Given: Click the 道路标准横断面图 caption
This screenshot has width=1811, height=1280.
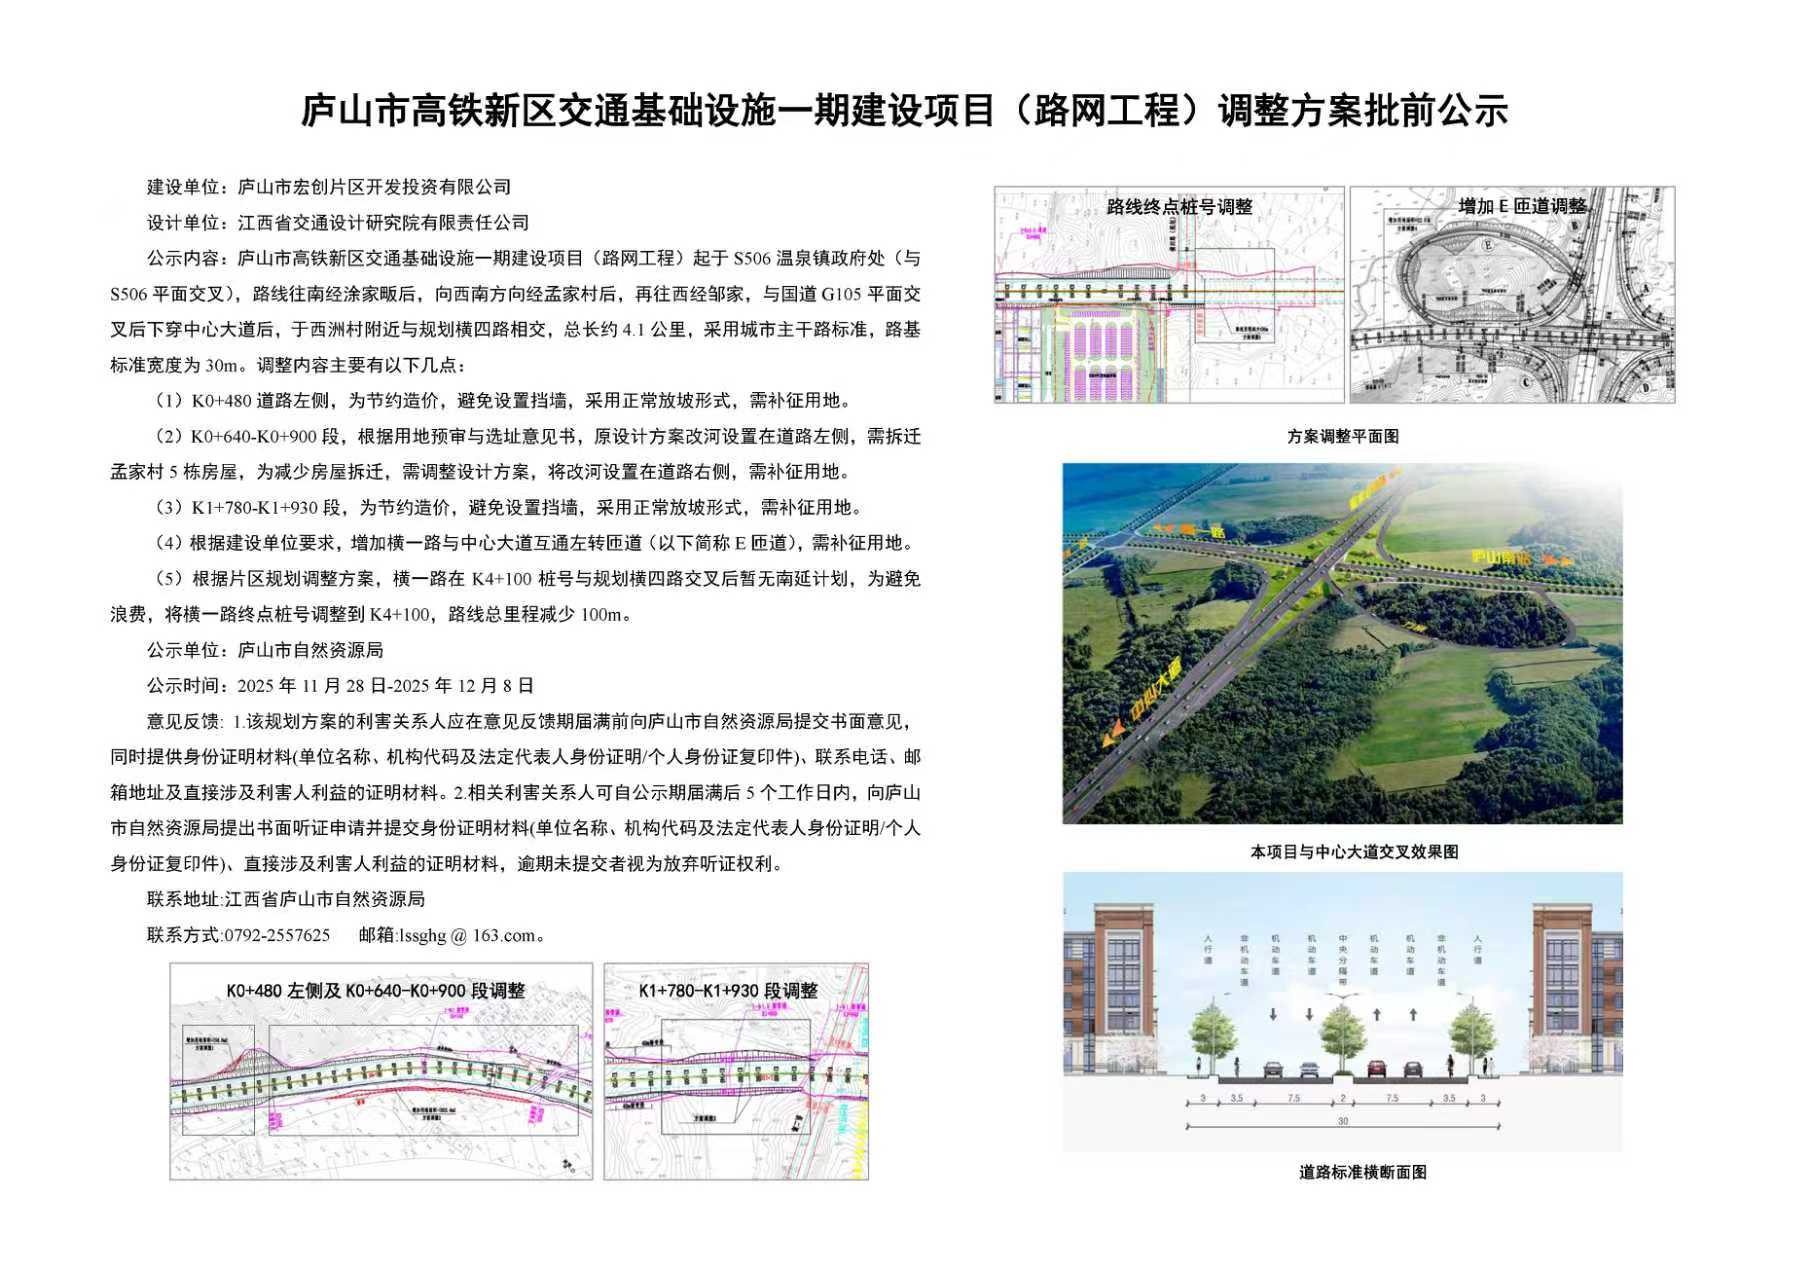Looking at the screenshot, I should 1362,1172.
